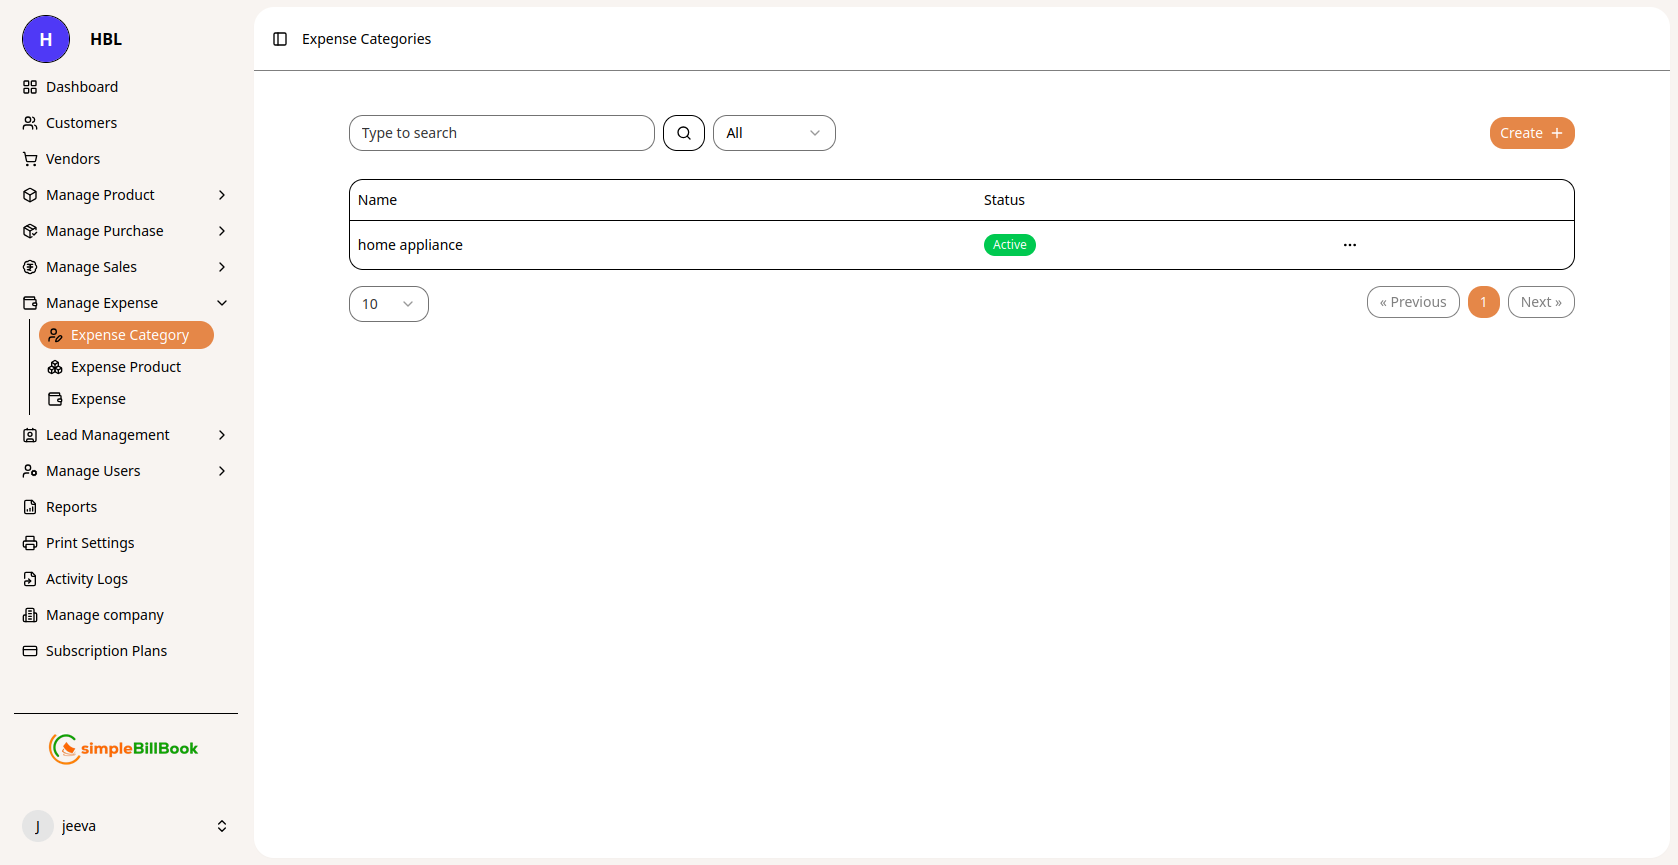Select Expense Product in the submenu

(x=125, y=367)
